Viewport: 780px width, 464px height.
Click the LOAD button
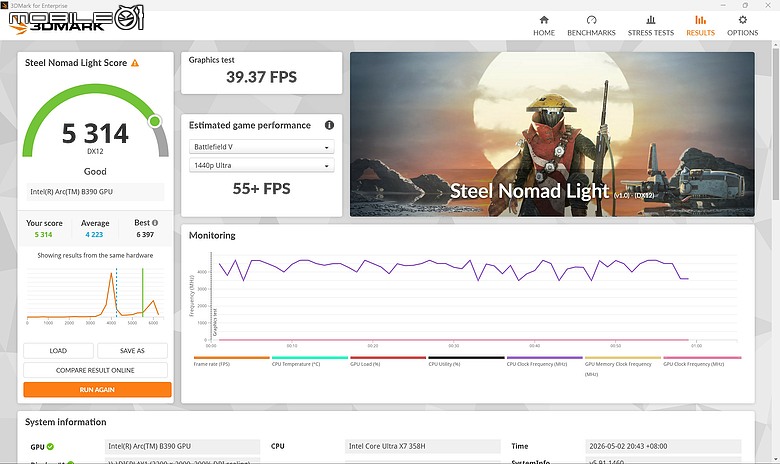click(x=58, y=351)
